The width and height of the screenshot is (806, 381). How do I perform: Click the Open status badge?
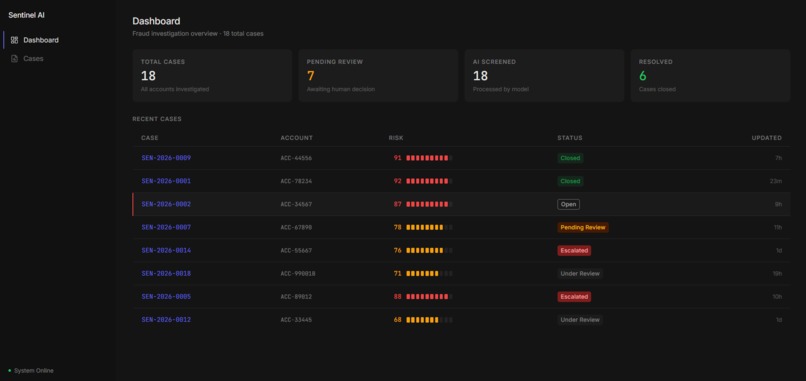(569, 204)
